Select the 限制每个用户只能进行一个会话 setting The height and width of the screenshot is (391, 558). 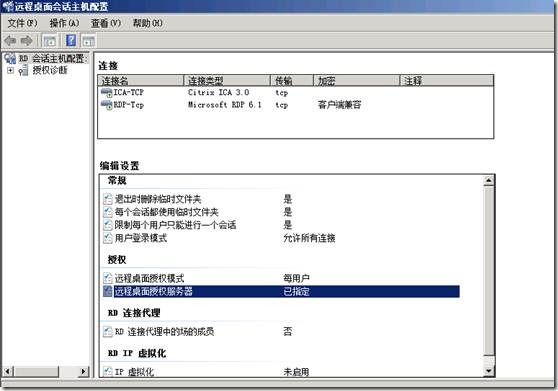pos(175,225)
